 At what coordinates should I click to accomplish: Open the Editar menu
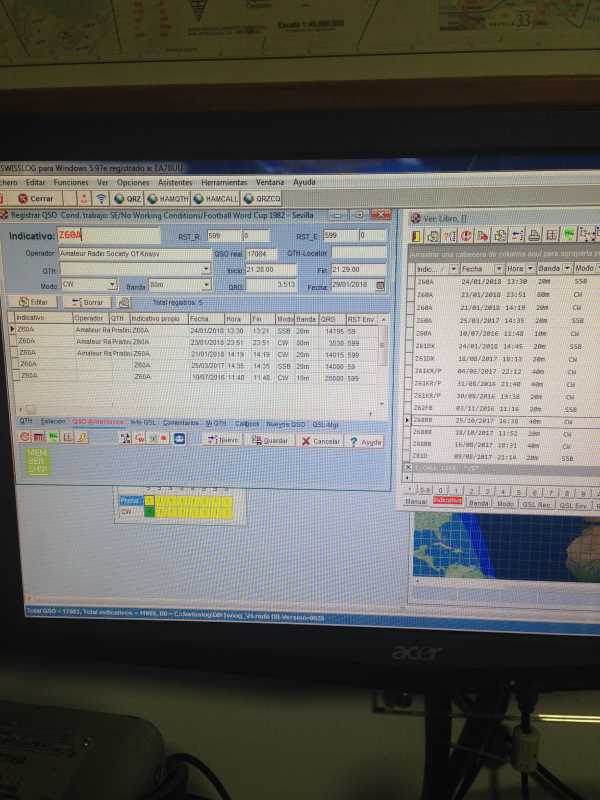(x=35, y=182)
